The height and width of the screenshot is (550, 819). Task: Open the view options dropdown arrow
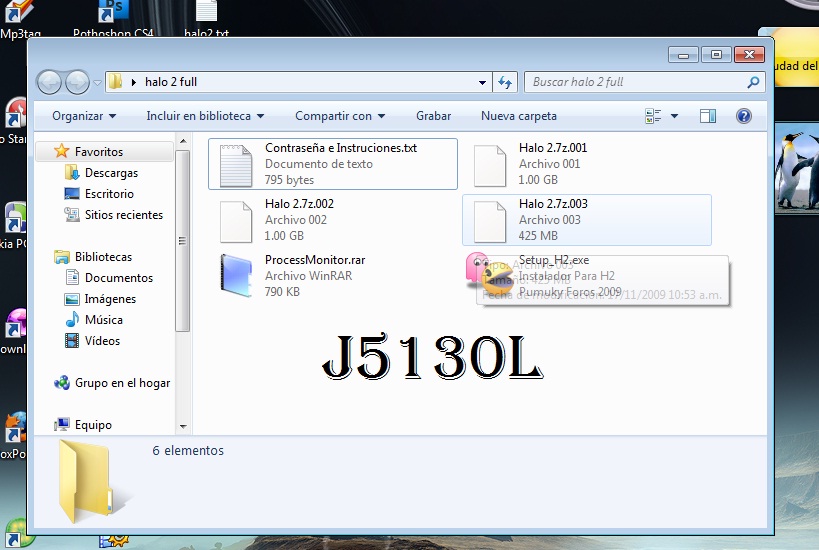[x=674, y=116]
